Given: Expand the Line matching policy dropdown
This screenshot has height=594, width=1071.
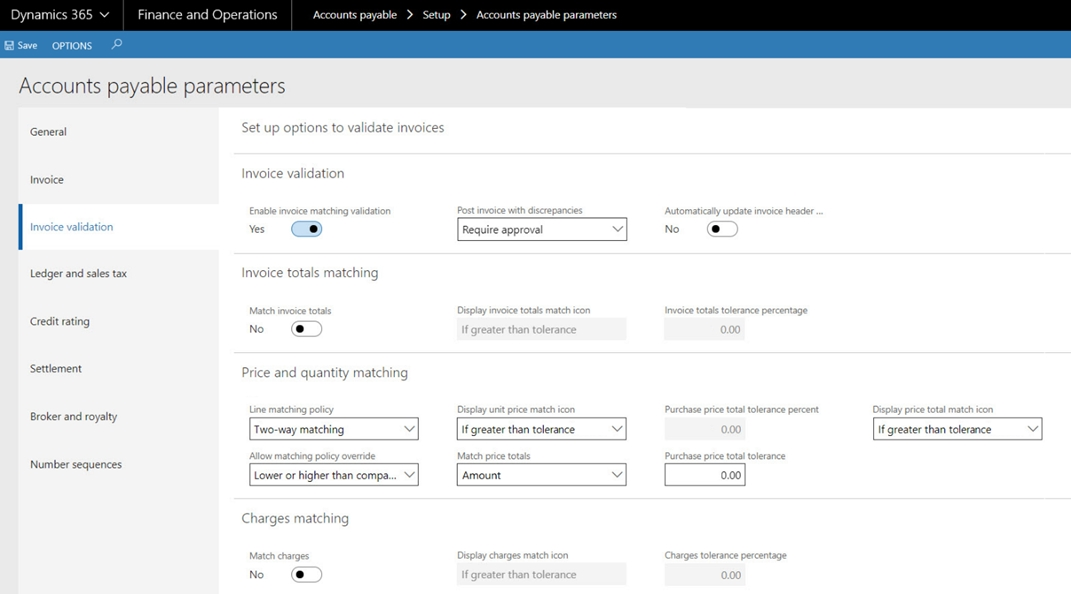Looking at the screenshot, I should pyautogui.click(x=333, y=429).
